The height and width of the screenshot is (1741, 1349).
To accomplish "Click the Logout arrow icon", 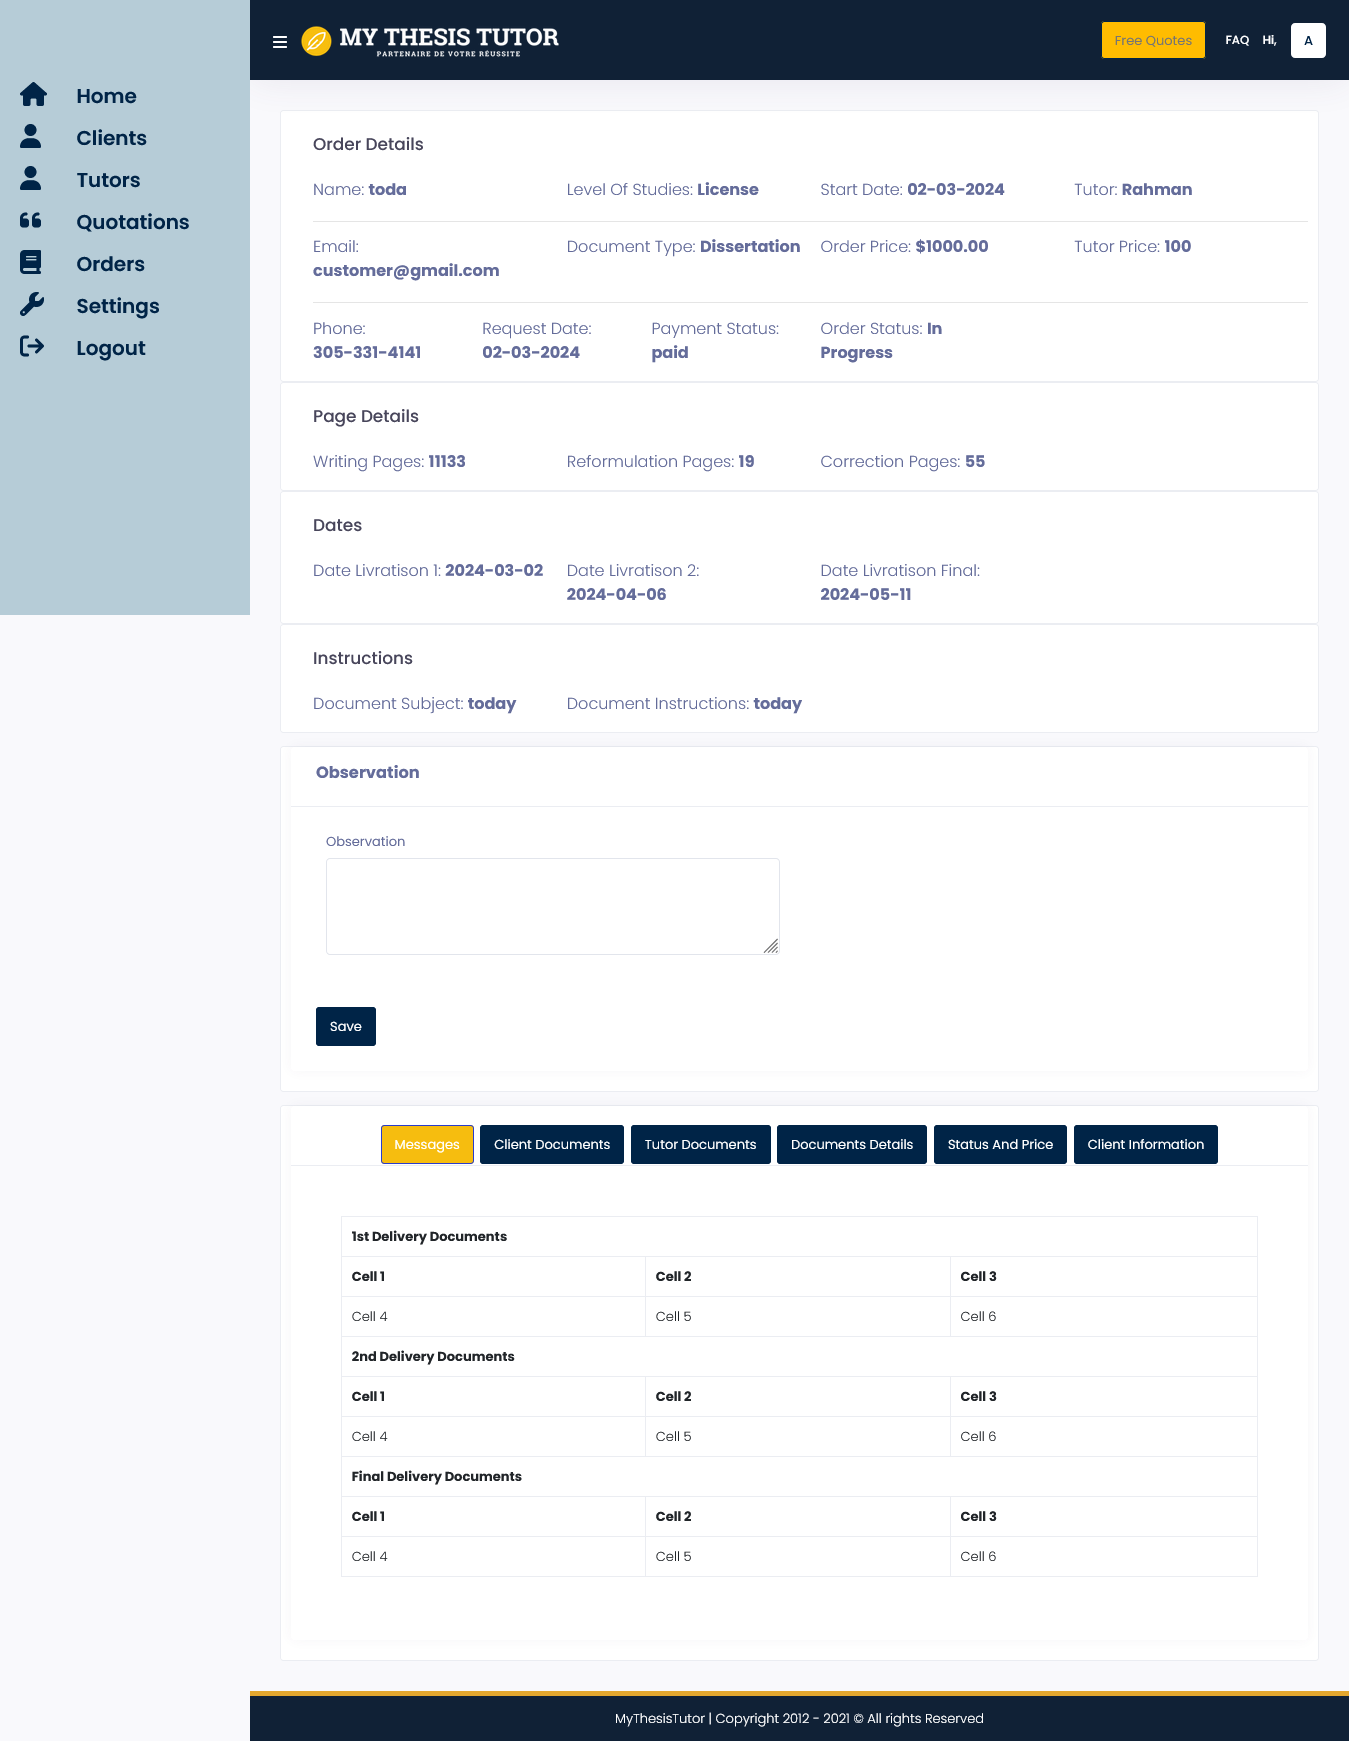I will click(32, 347).
